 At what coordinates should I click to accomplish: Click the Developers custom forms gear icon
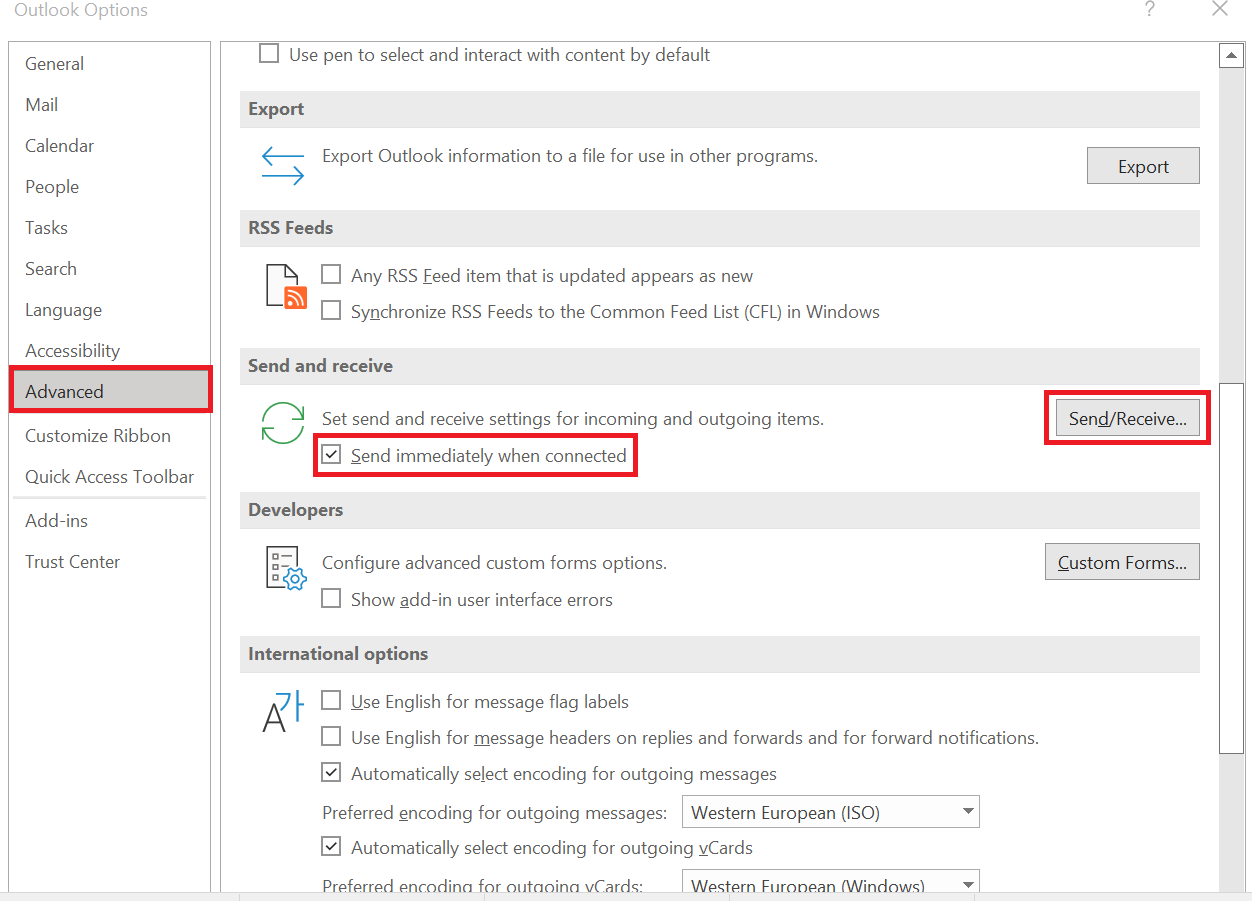285,567
